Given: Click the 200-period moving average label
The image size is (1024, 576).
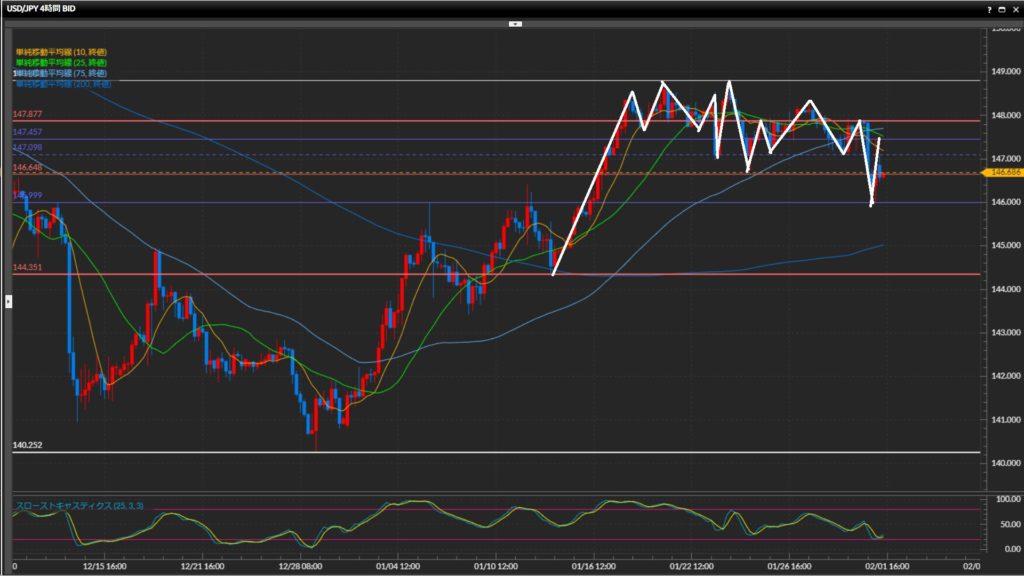Looking at the screenshot, I should tap(62, 85).
